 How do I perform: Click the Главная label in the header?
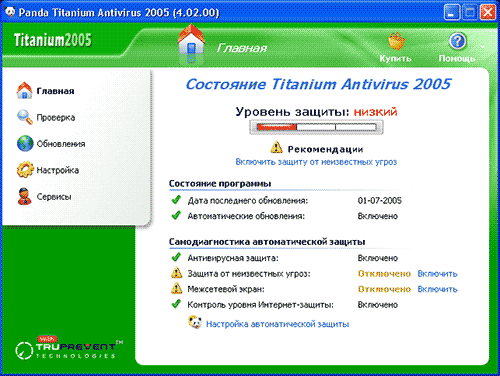point(242,48)
